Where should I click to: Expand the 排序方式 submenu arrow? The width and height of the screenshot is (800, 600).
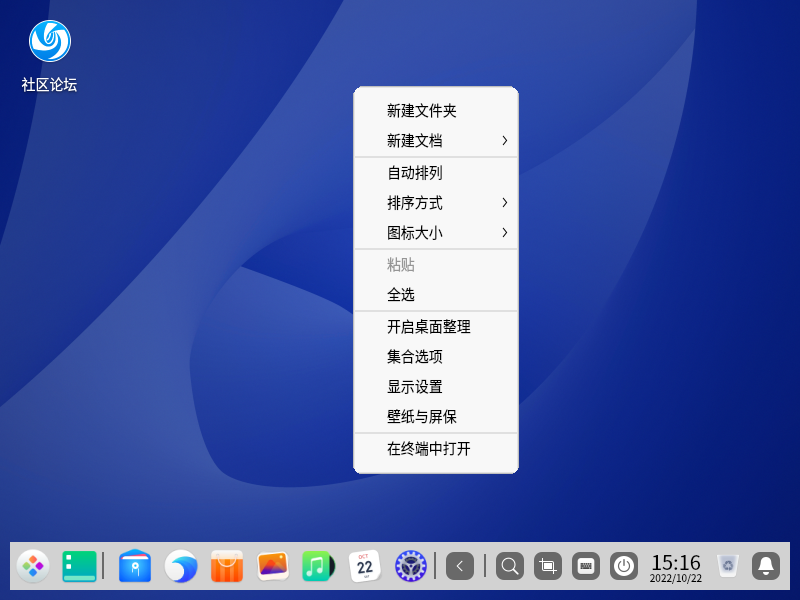coord(505,203)
